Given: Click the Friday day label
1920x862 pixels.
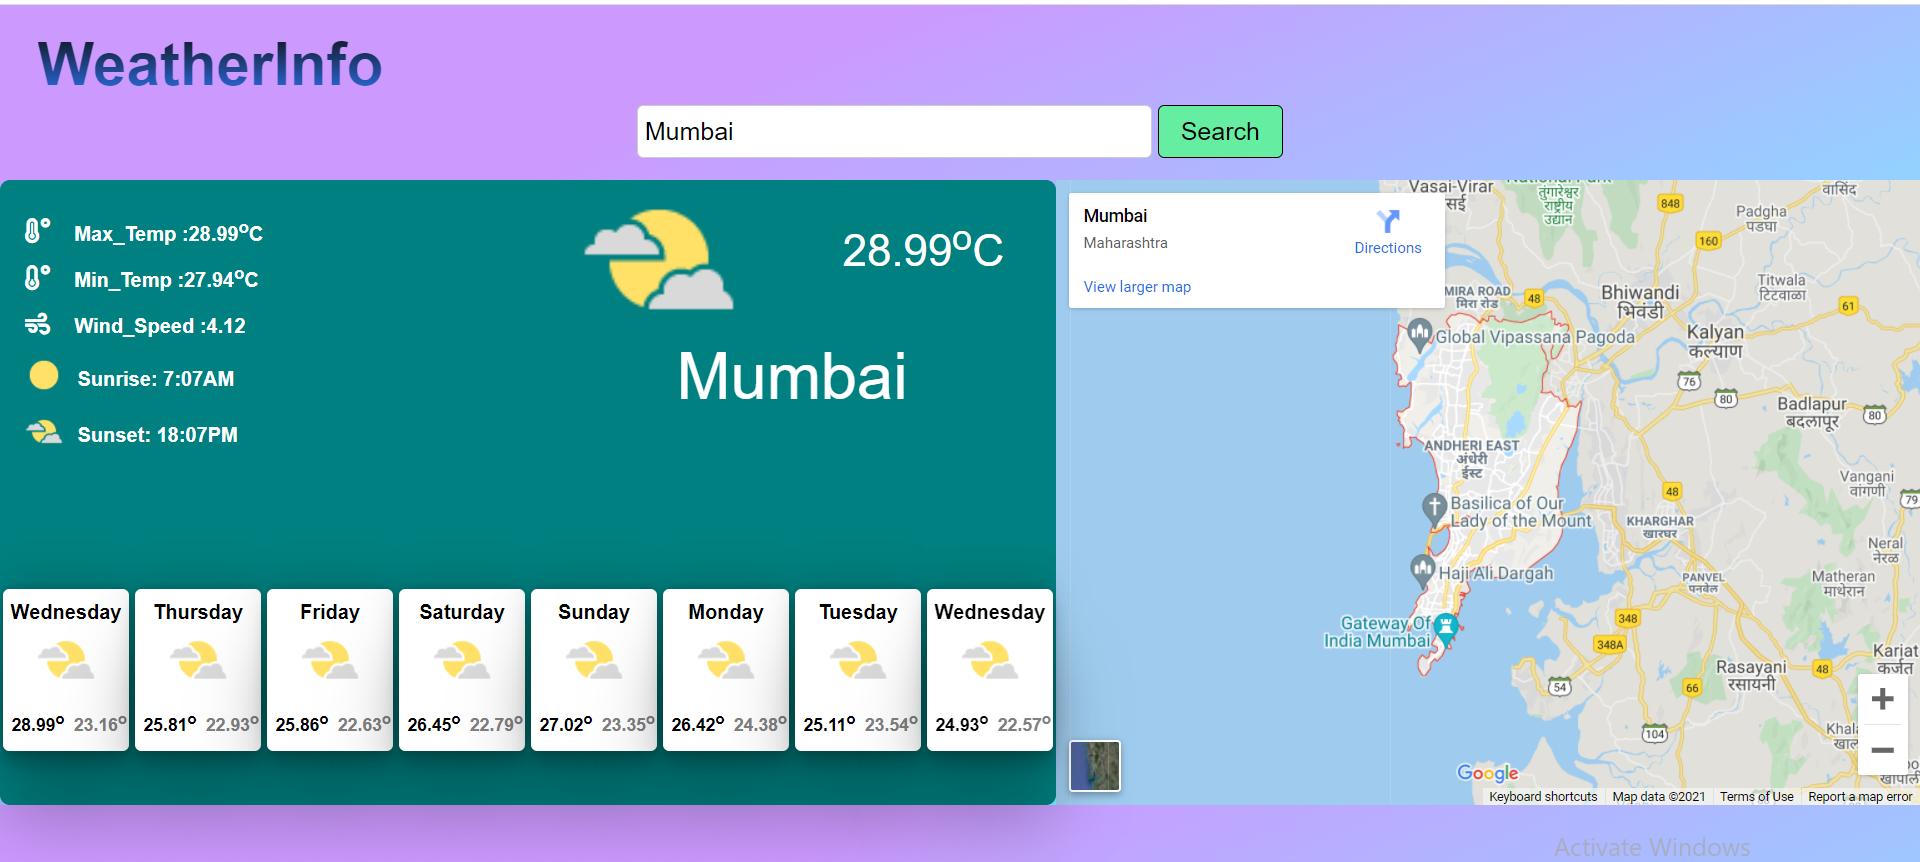Looking at the screenshot, I should point(330,612).
